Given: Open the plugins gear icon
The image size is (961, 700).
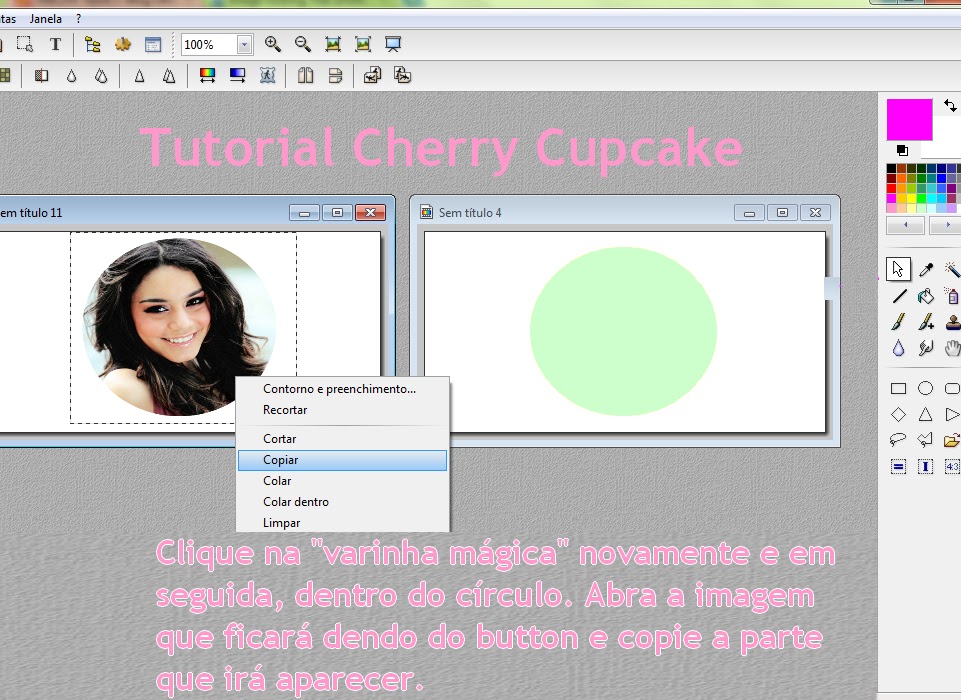Looking at the screenshot, I should point(123,44).
